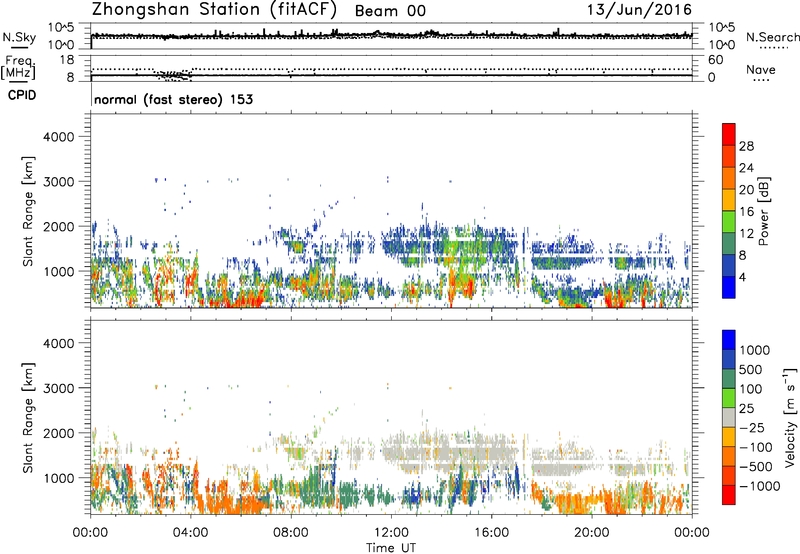Click the '12:00' time tick label
The height and width of the screenshot is (554, 800).
pyautogui.click(x=391, y=533)
